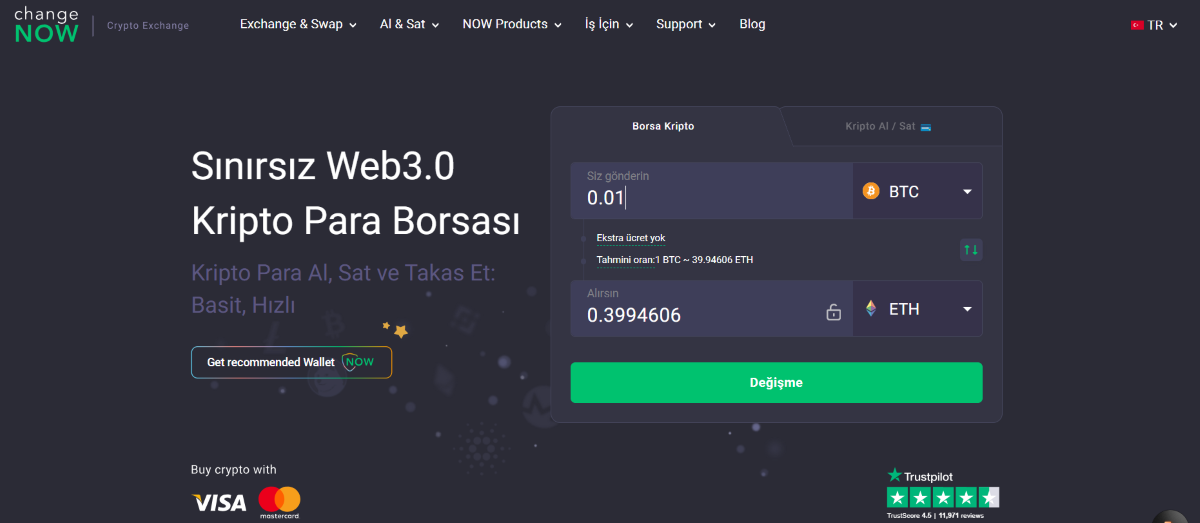Viewport: 1200px width, 523px height.
Task: Click the Trustpilot star rating
Action: (x=943, y=497)
